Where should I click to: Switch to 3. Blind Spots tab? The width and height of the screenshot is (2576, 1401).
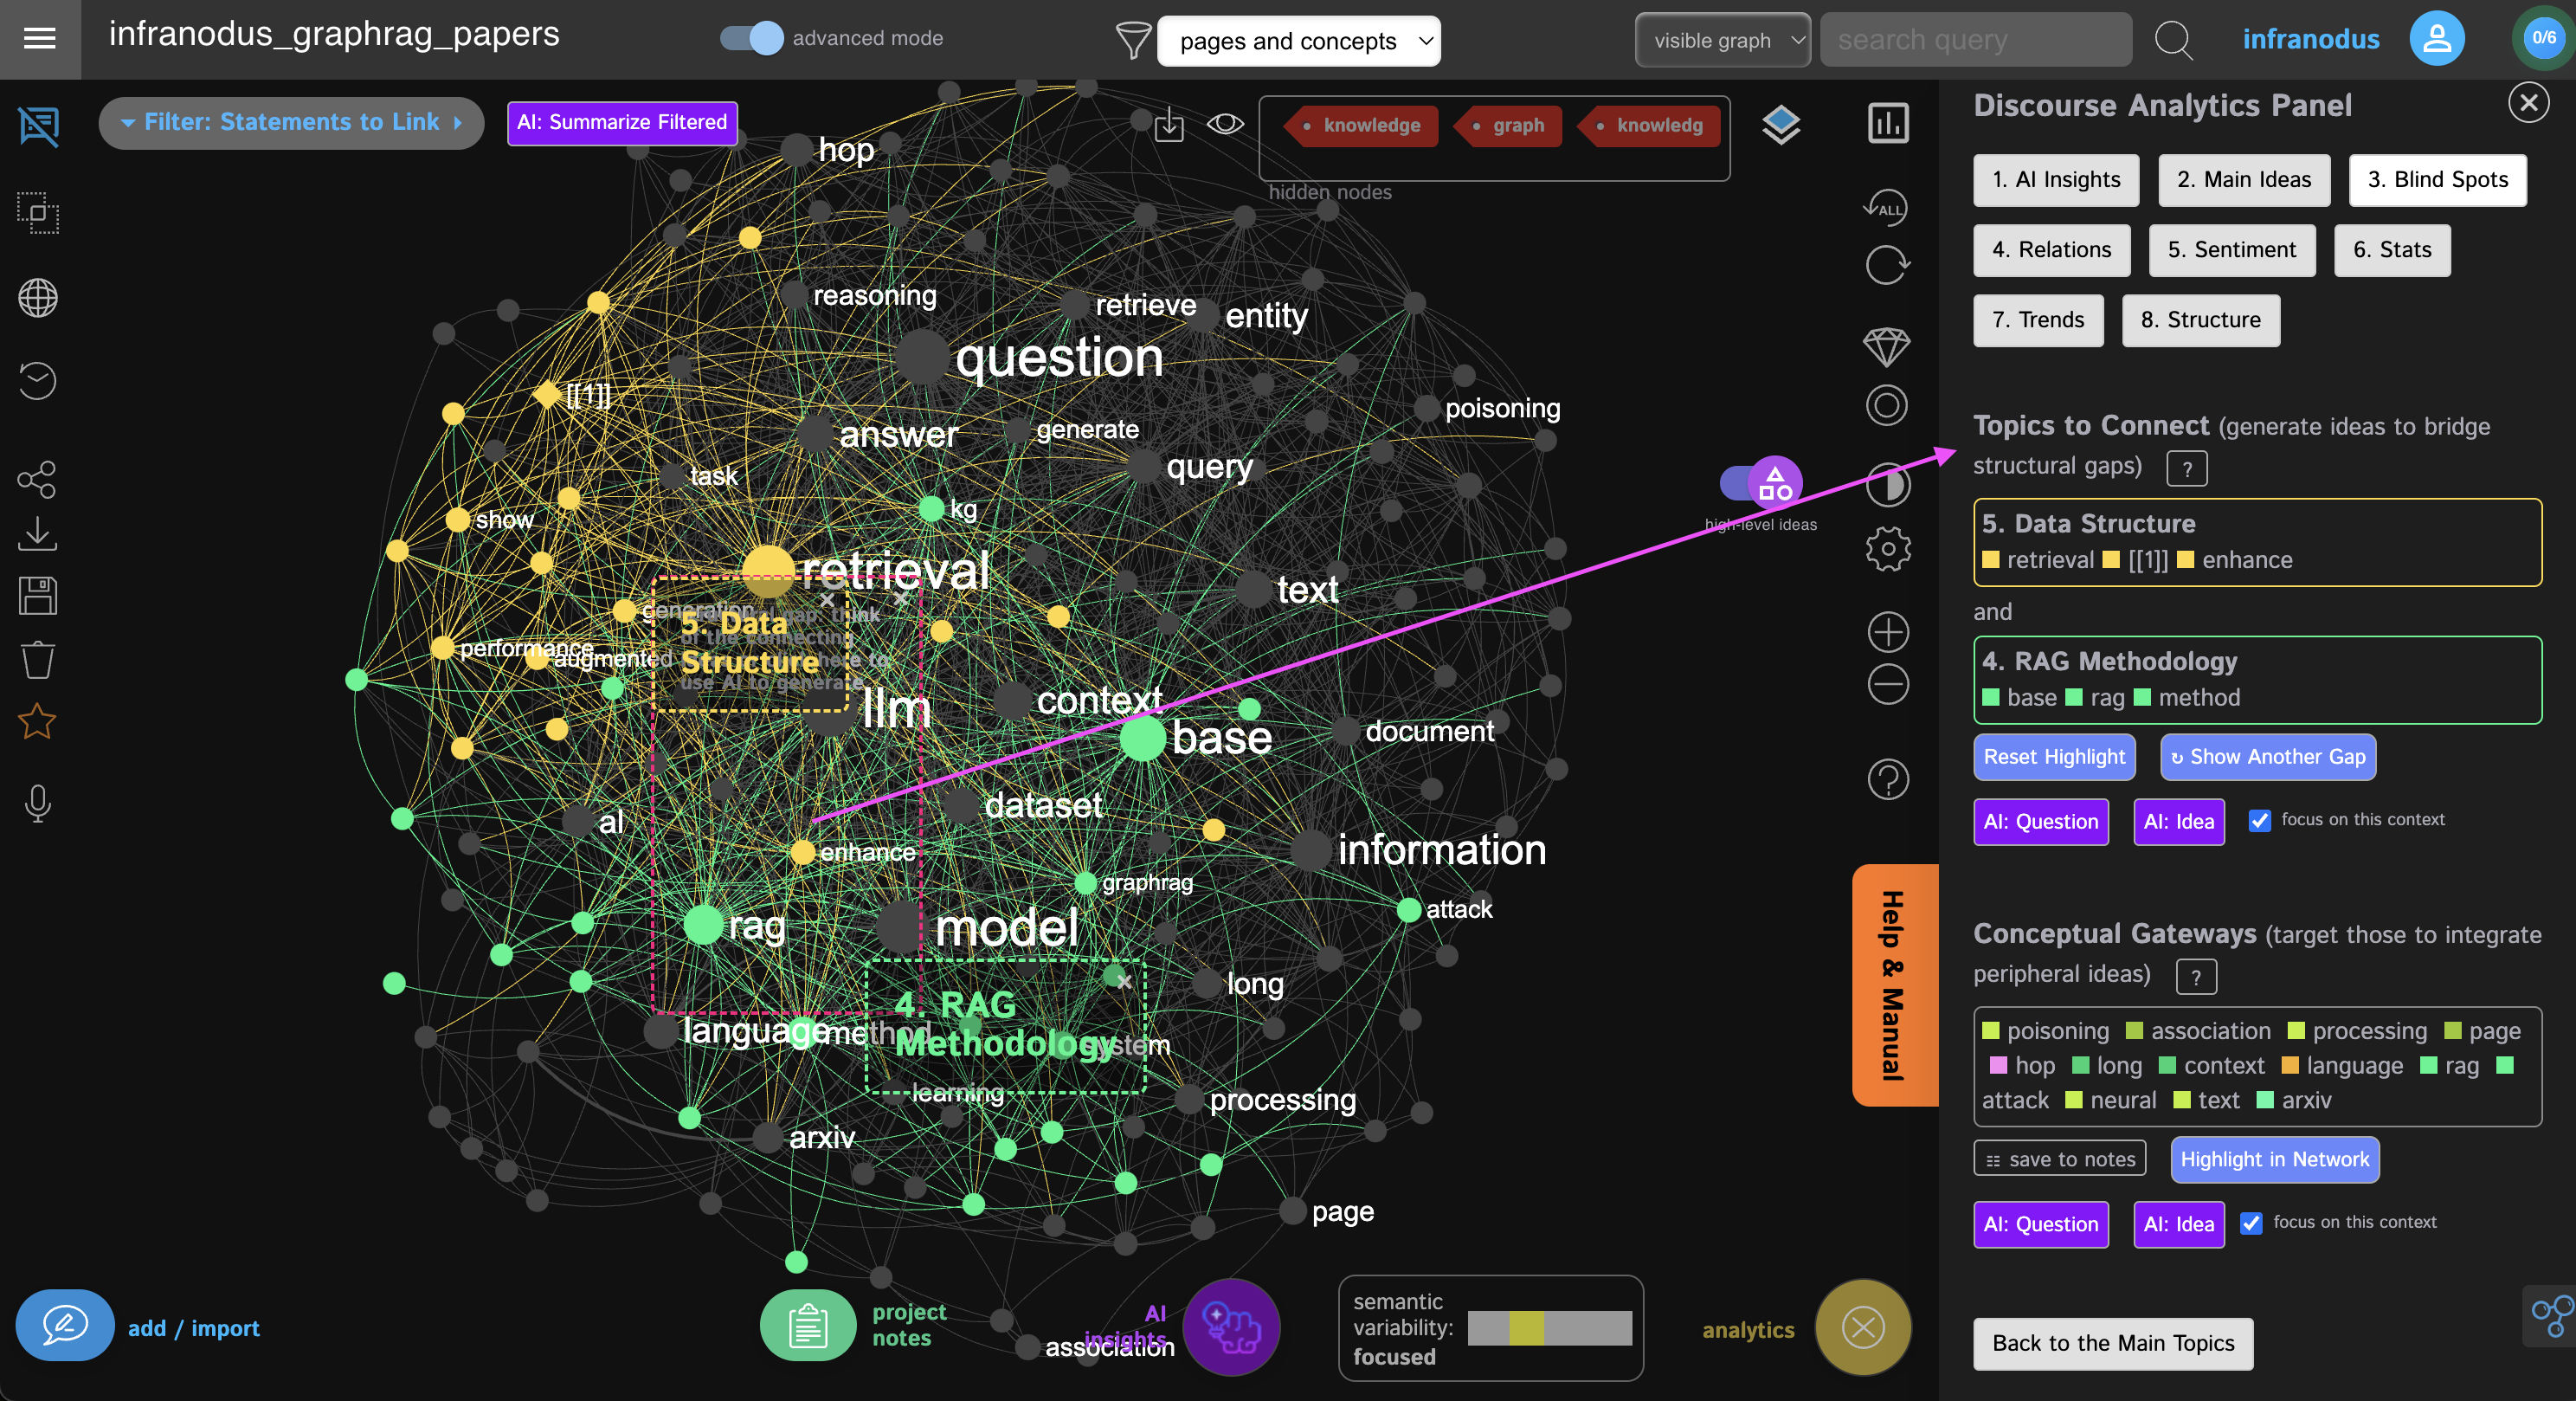point(2437,180)
